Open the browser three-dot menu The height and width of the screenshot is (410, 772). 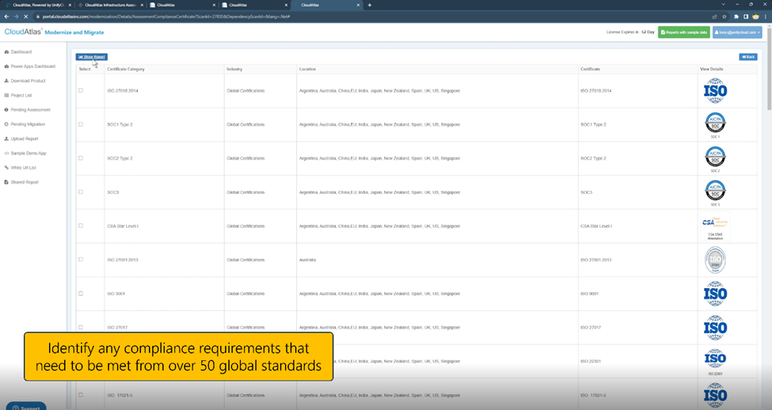click(x=766, y=16)
